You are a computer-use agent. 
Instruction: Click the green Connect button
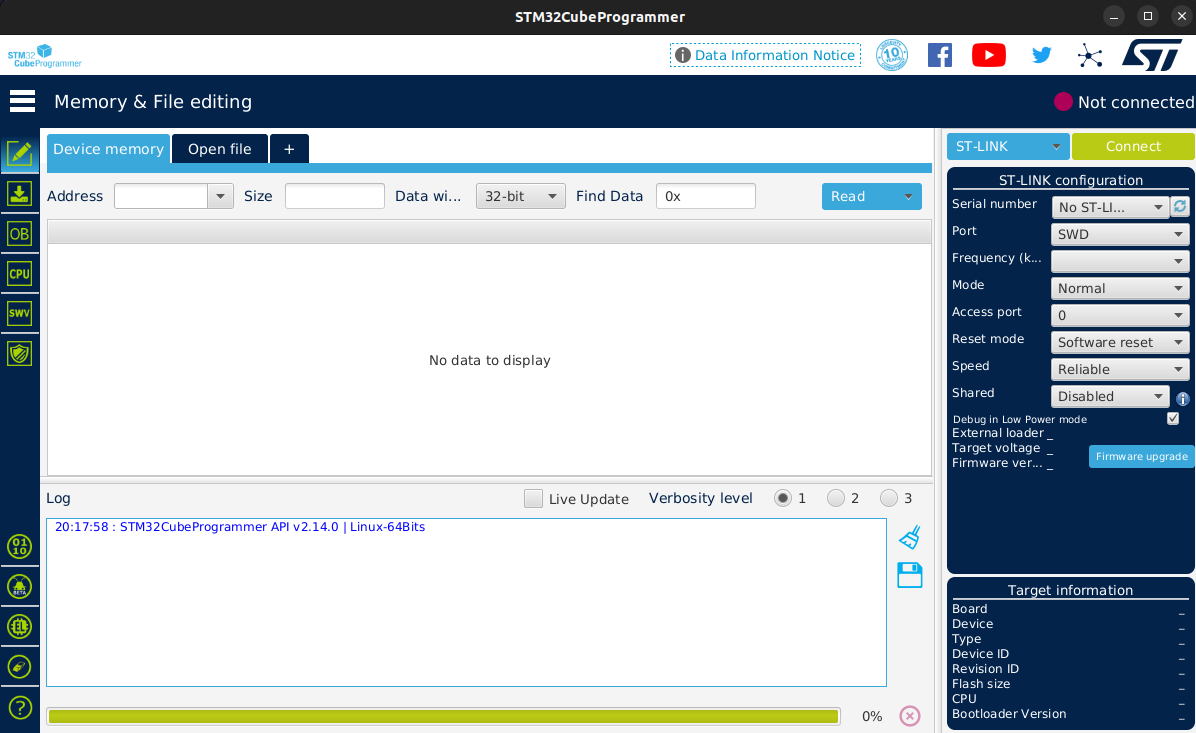1133,146
